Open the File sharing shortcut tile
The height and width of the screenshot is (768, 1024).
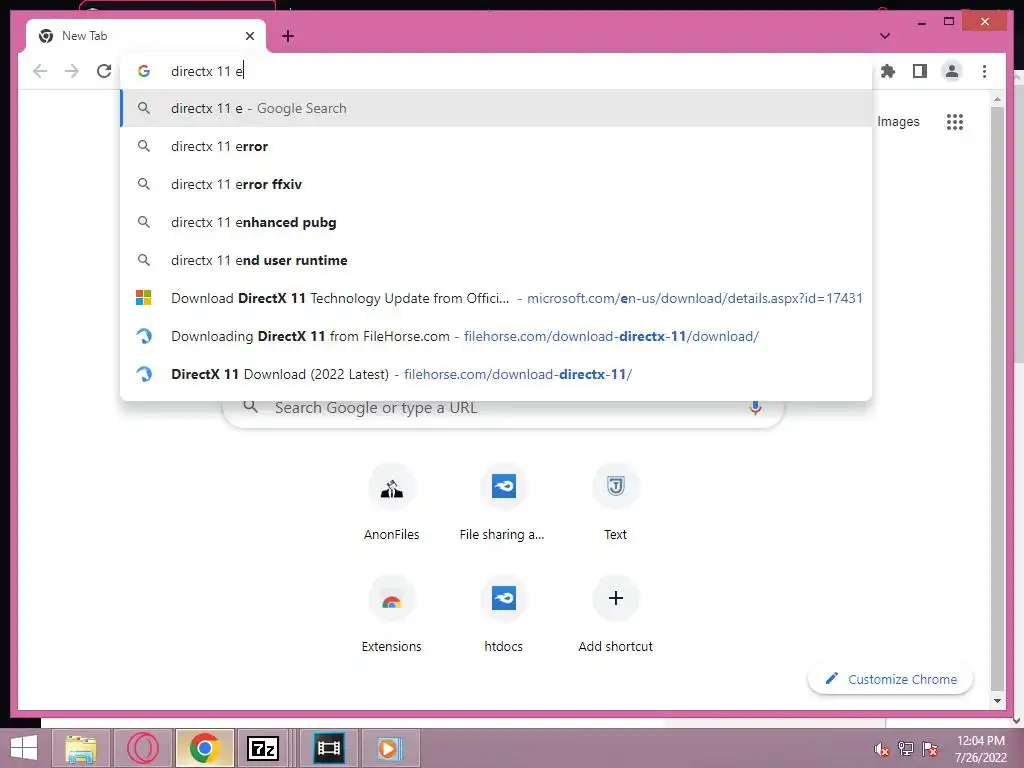[503, 503]
